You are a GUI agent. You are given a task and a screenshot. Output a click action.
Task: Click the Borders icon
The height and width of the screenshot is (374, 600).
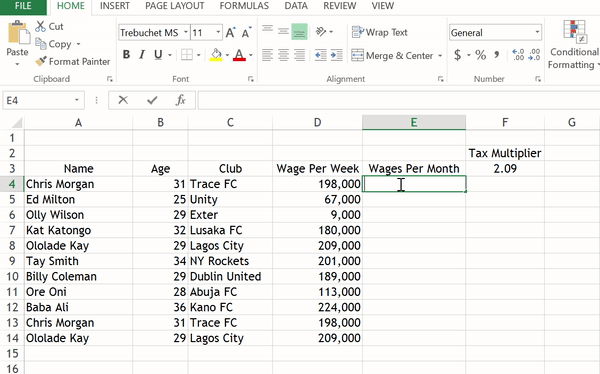[x=187, y=55]
